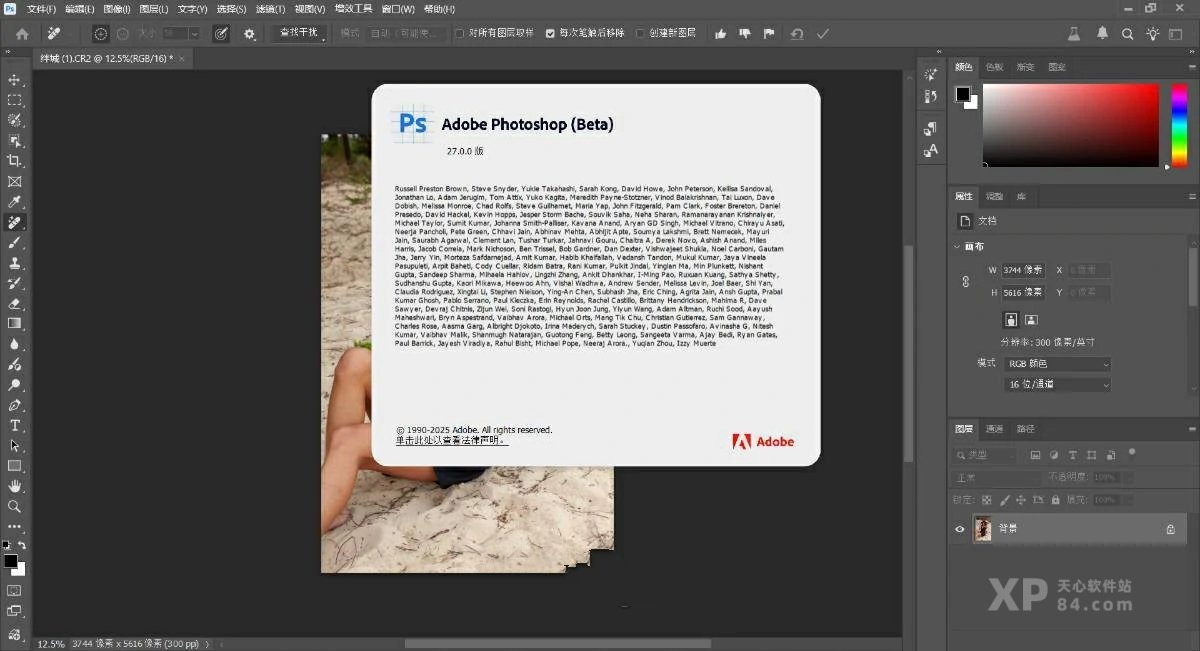This screenshot has height=651, width=1200.
Task: Click the thumbs-down feedback icon
Action: point(744,33)
